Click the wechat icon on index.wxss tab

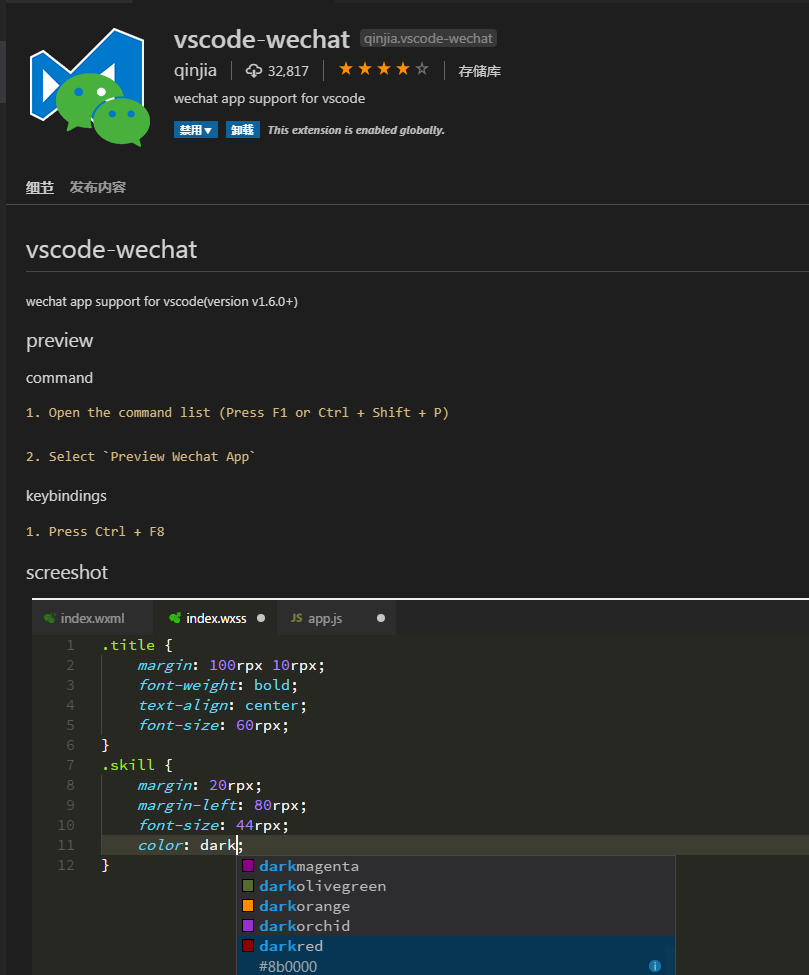coord(175,618)
